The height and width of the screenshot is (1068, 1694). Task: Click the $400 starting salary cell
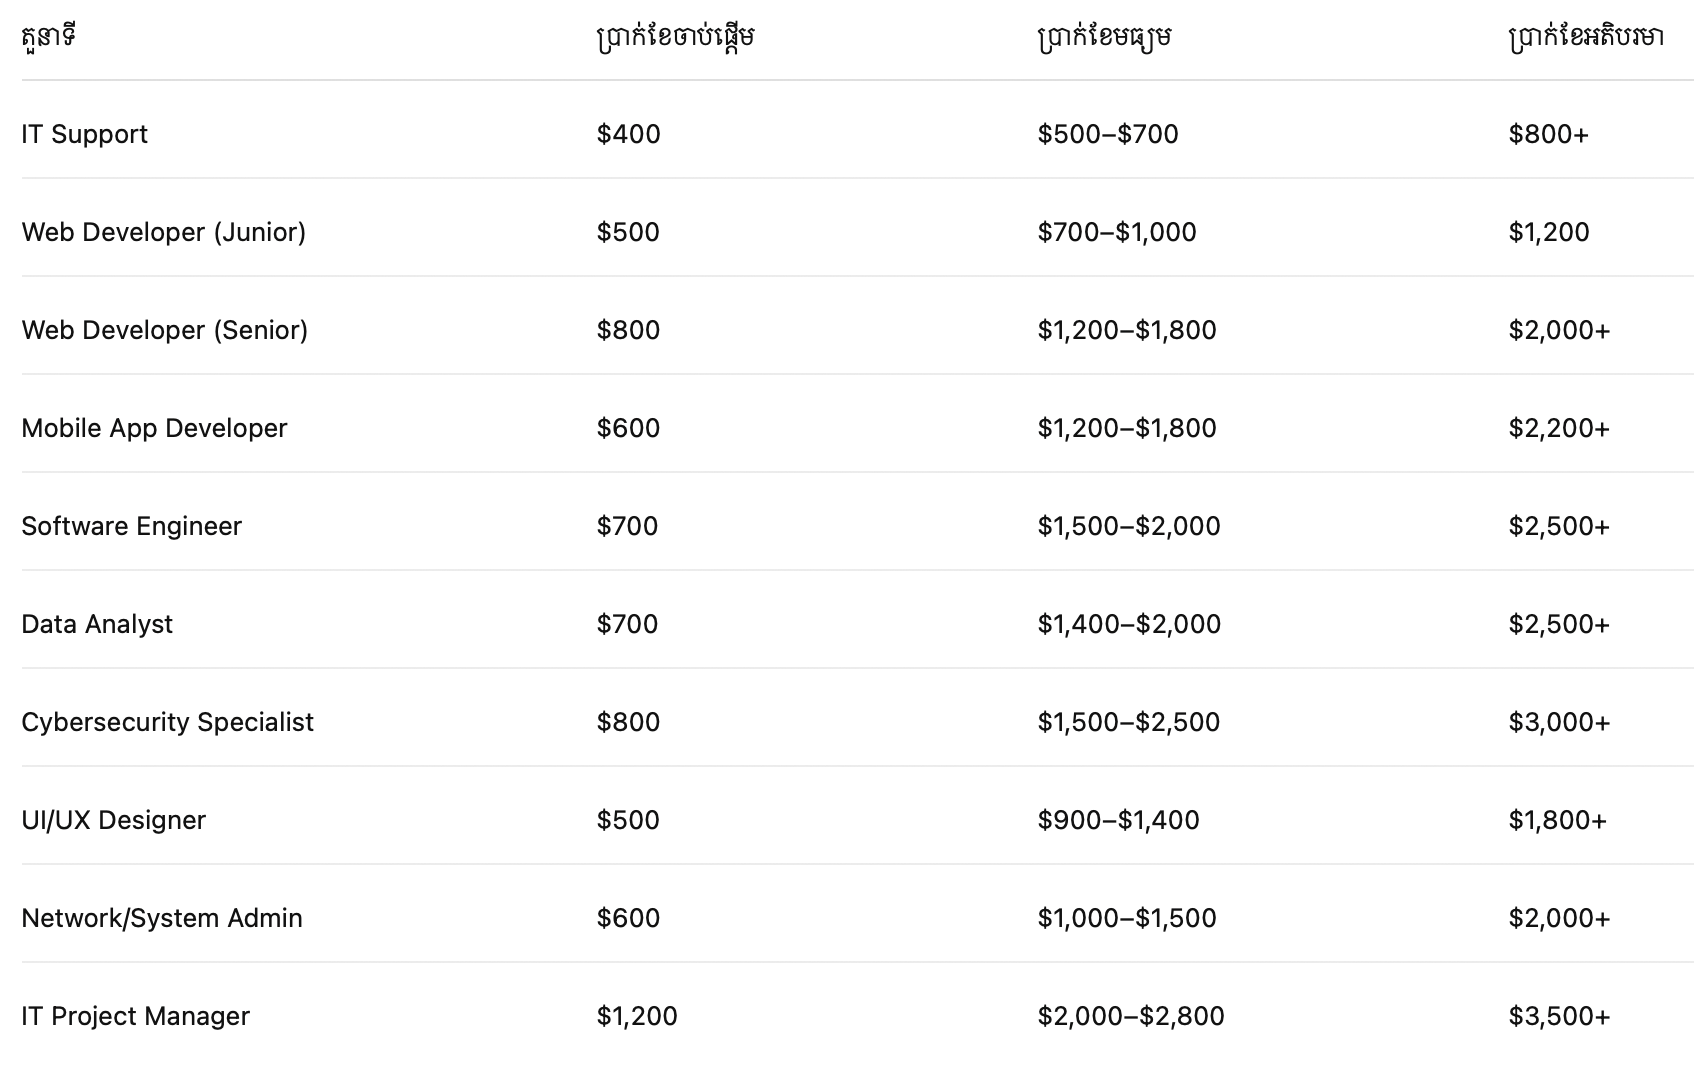click(x=628, y=134)
